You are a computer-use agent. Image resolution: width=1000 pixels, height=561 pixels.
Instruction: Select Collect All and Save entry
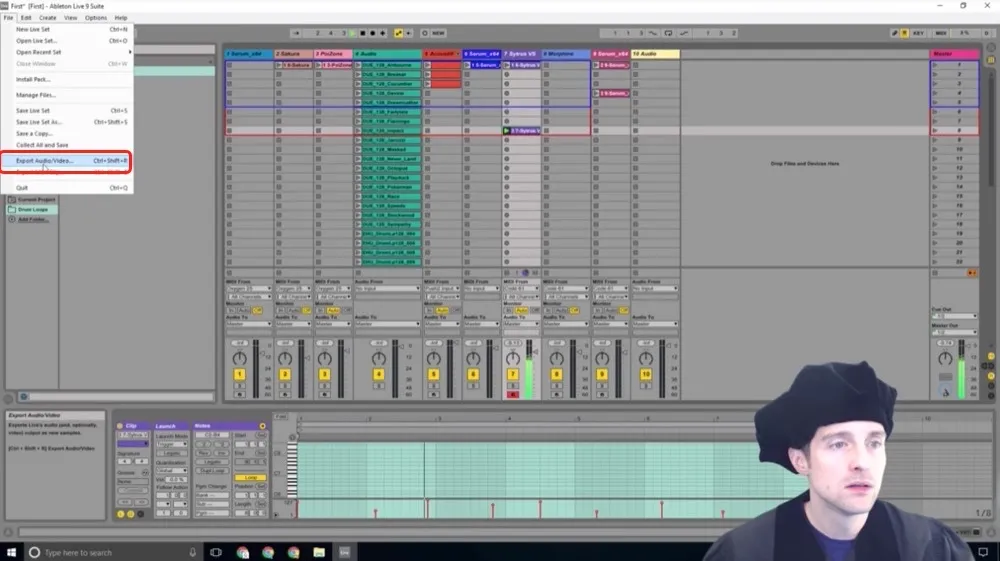coord(66,145)
